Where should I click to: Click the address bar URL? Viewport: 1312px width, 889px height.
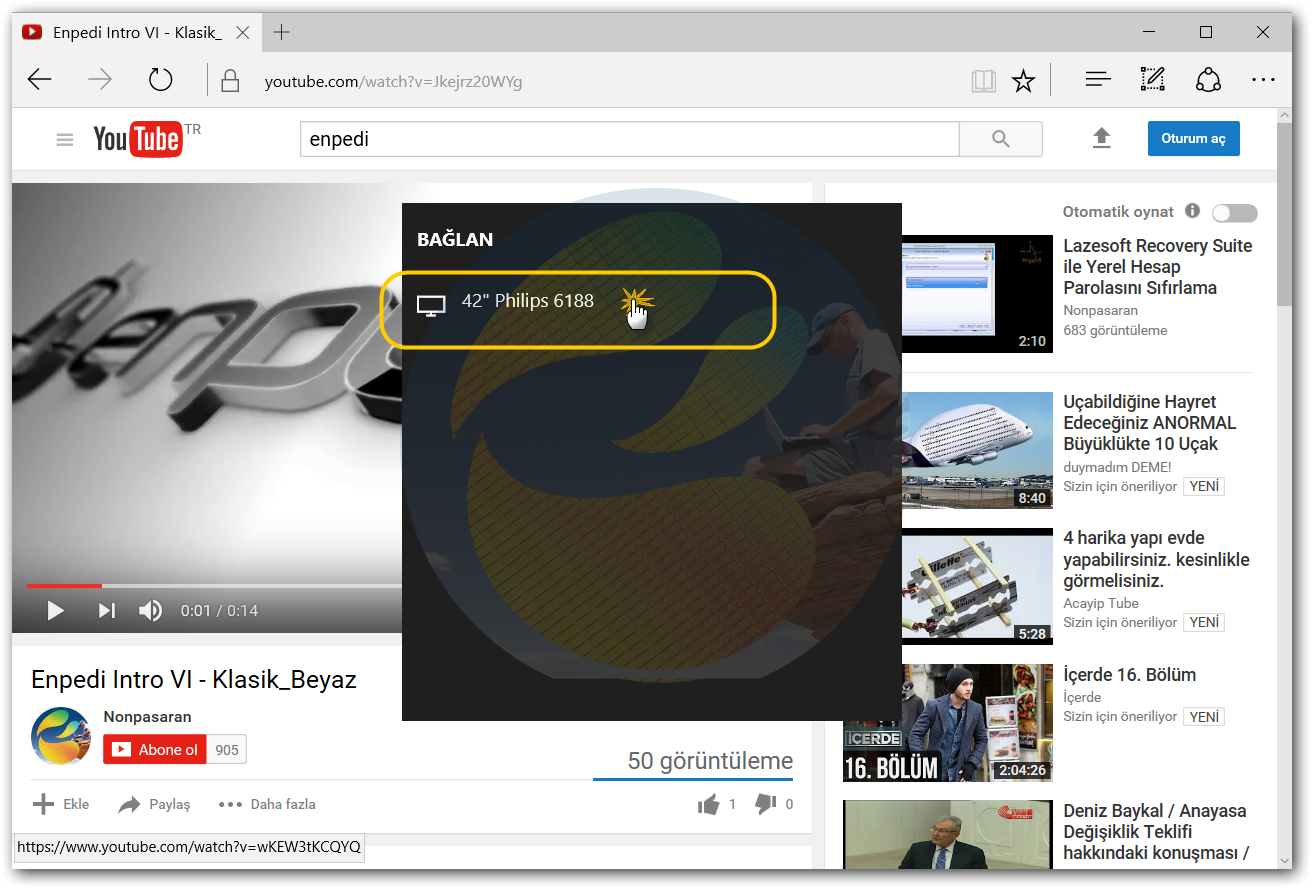pos(393,81)
